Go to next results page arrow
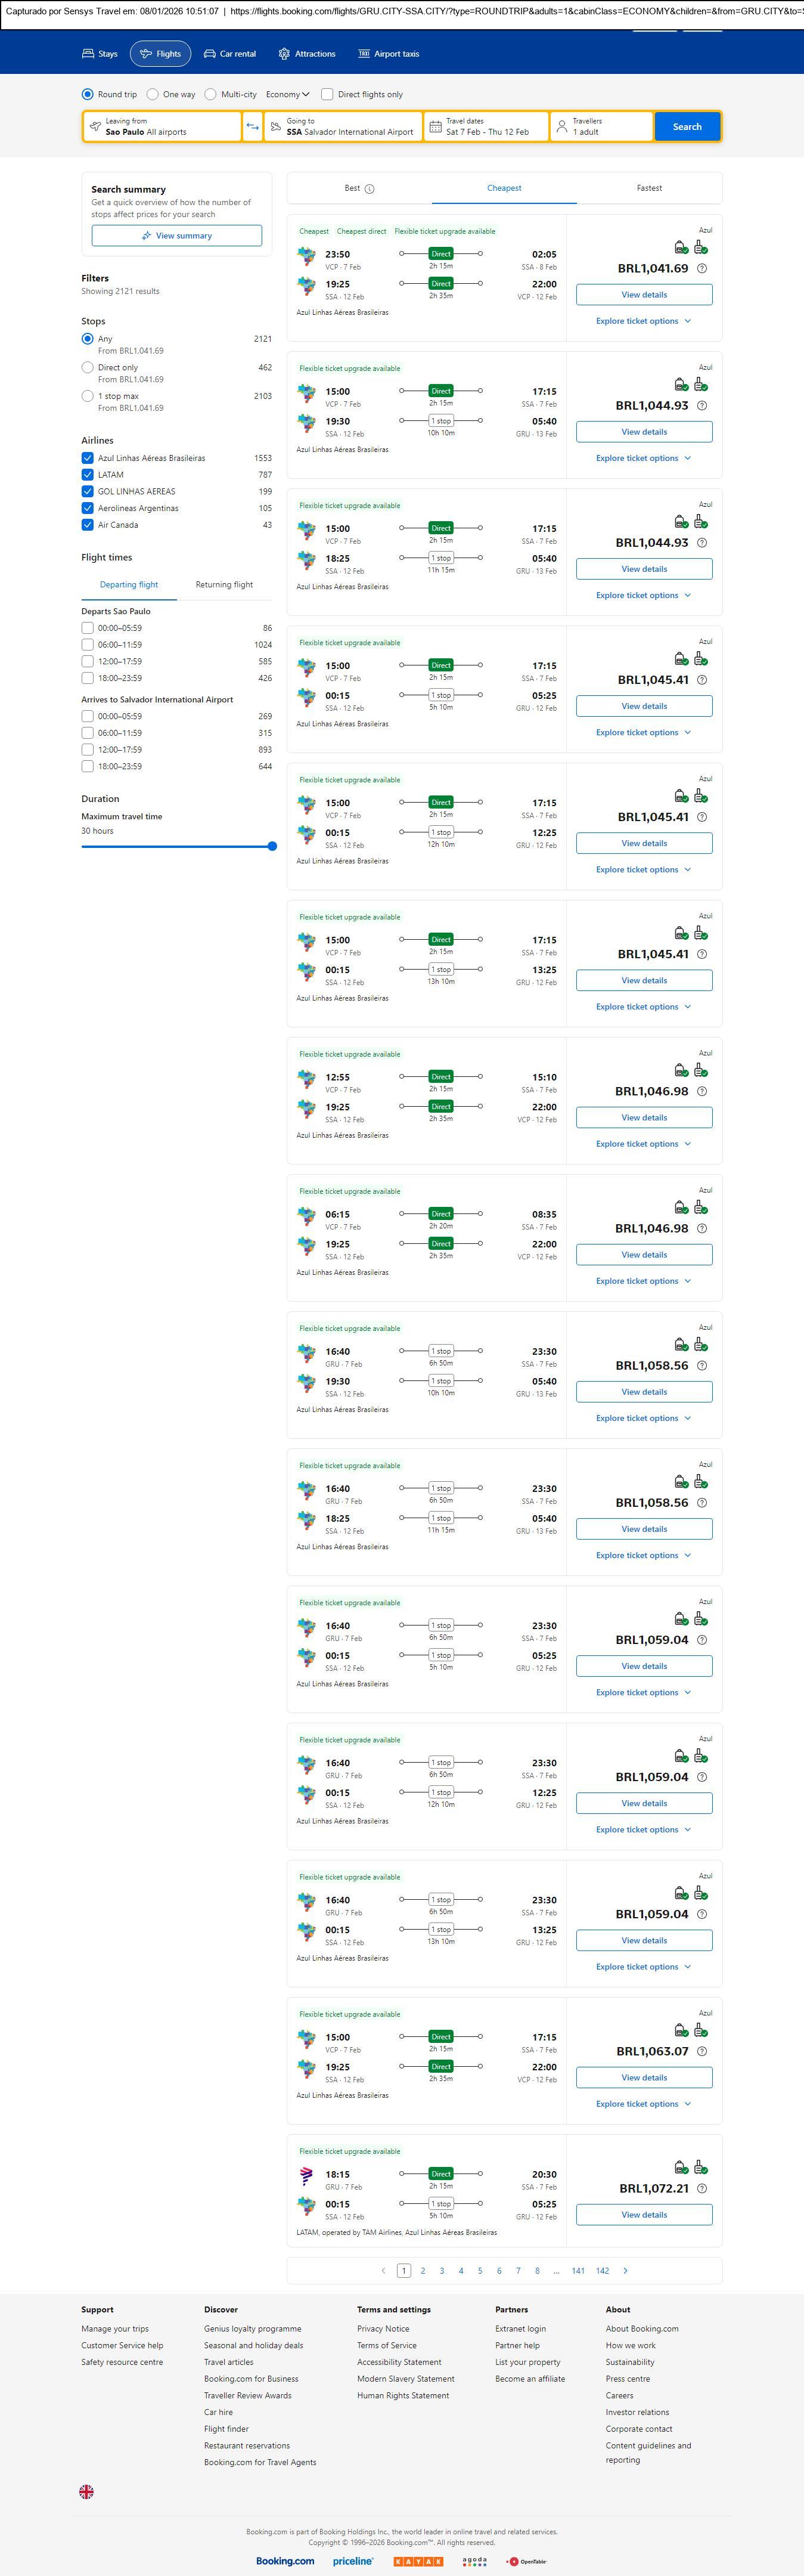The width and height of the screenshot is (804, 2576). coord(626,2271)
